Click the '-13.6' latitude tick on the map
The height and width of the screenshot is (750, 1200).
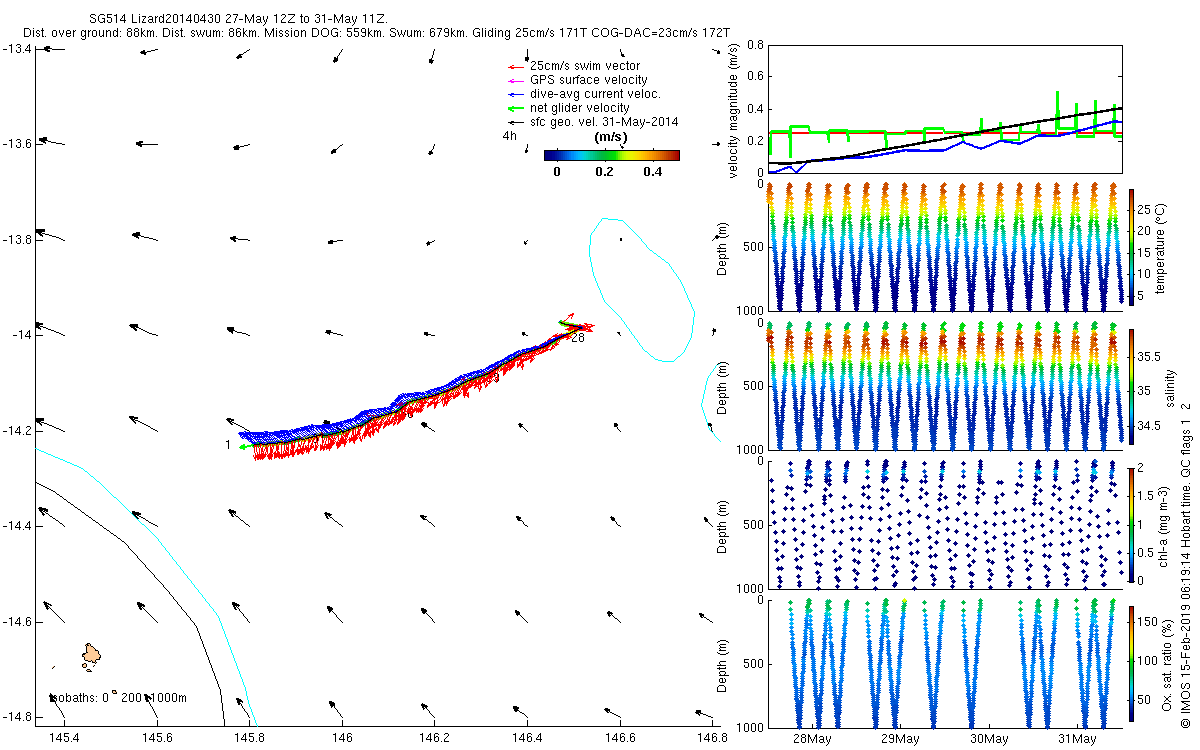[19, 143]
